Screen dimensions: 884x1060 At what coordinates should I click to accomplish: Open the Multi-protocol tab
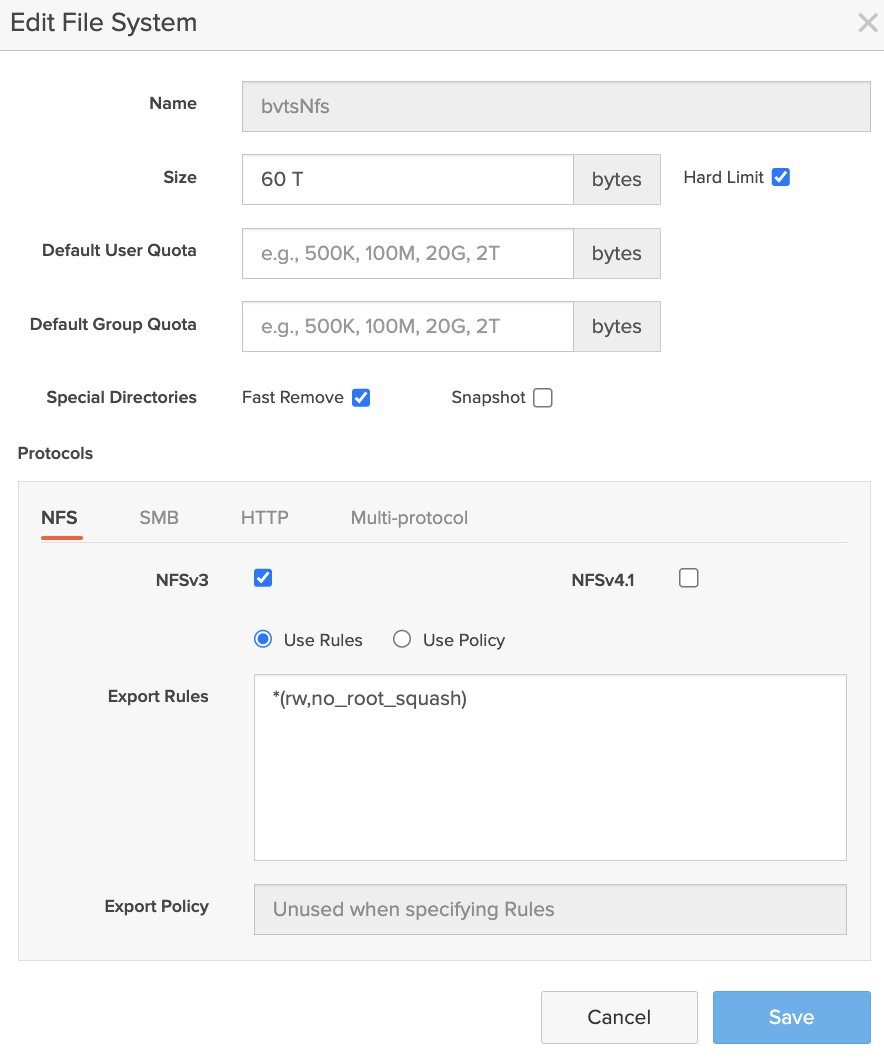409,517
